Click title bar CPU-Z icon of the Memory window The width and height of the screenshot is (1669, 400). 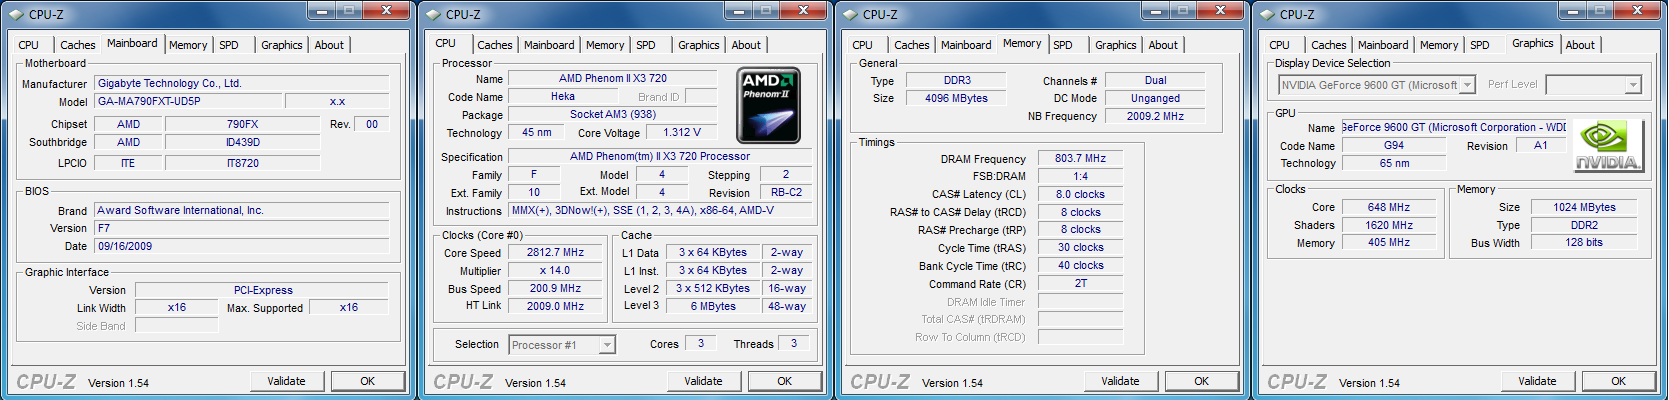click(x=850, y=14)
